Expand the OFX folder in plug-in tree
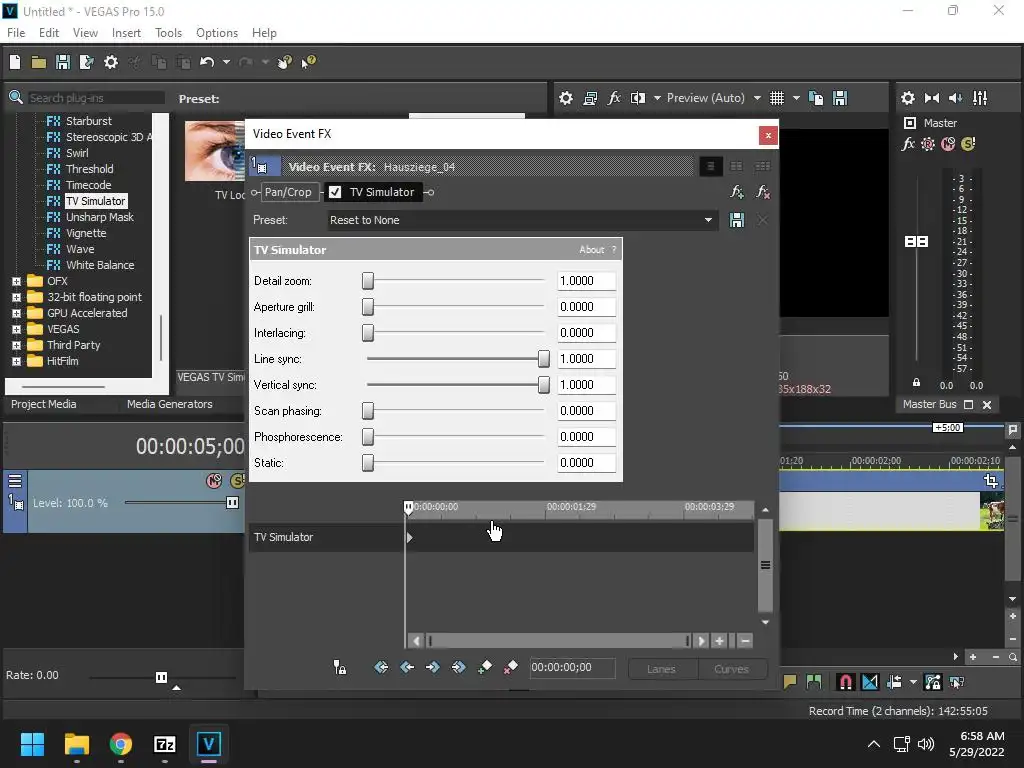The width and height of the screenshot is (1024, 768). [x=16, y=281]
